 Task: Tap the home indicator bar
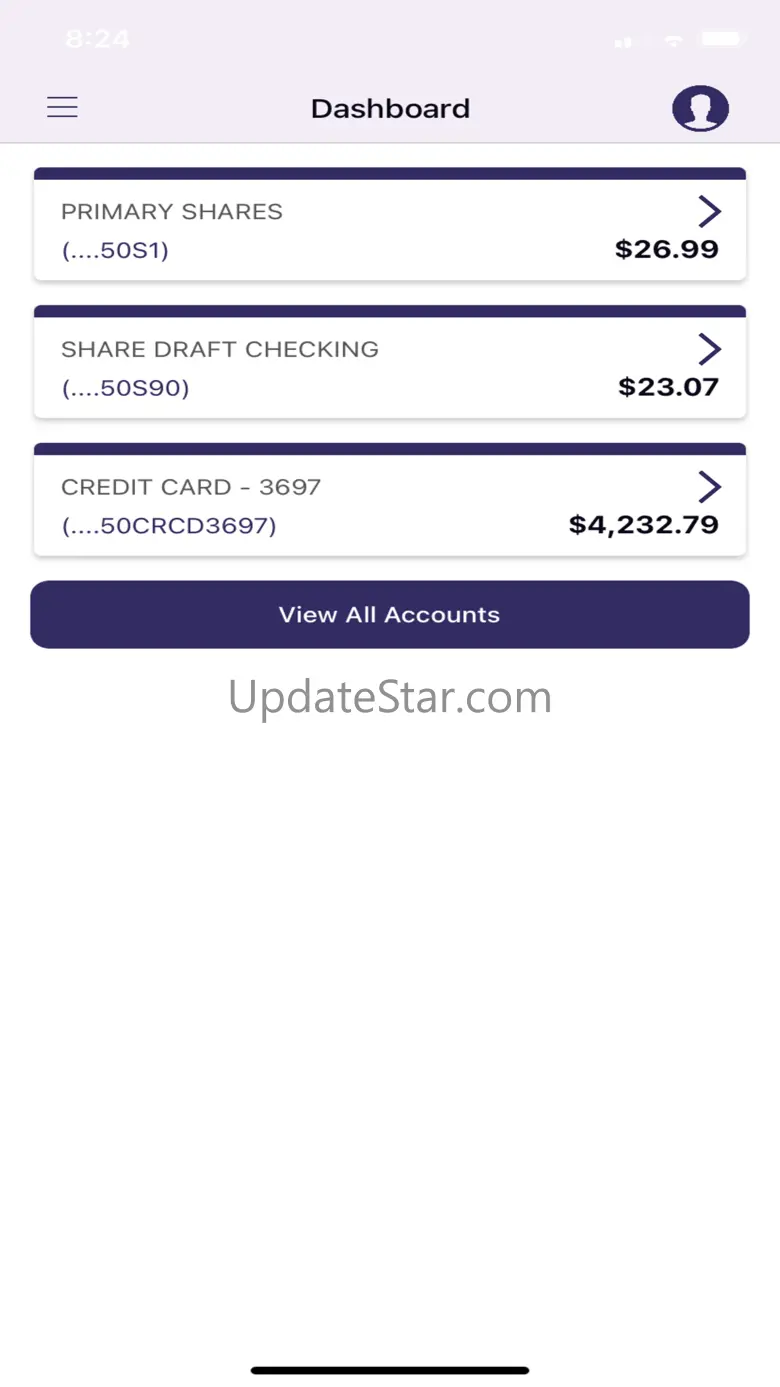pos(390,1370)
